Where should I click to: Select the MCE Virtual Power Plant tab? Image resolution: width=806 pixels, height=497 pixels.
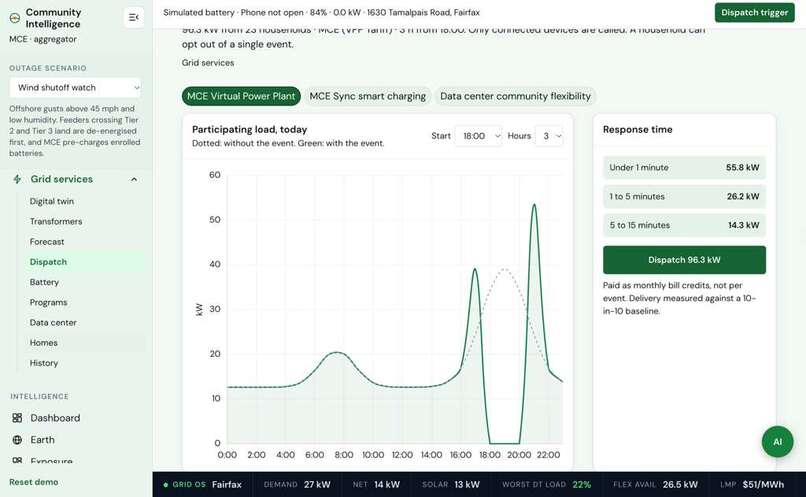[241, 96]
